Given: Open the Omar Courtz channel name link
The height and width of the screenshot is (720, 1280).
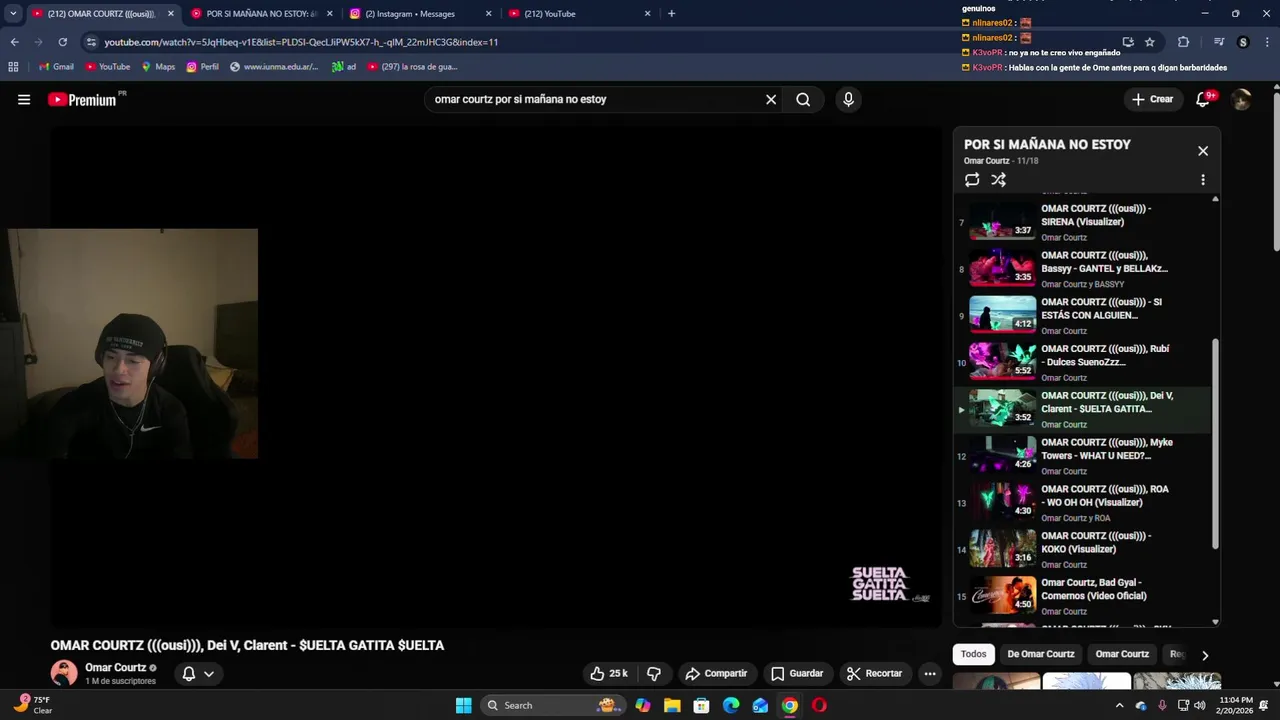Looking at the screenshot, I should click(x=116, y=667).
